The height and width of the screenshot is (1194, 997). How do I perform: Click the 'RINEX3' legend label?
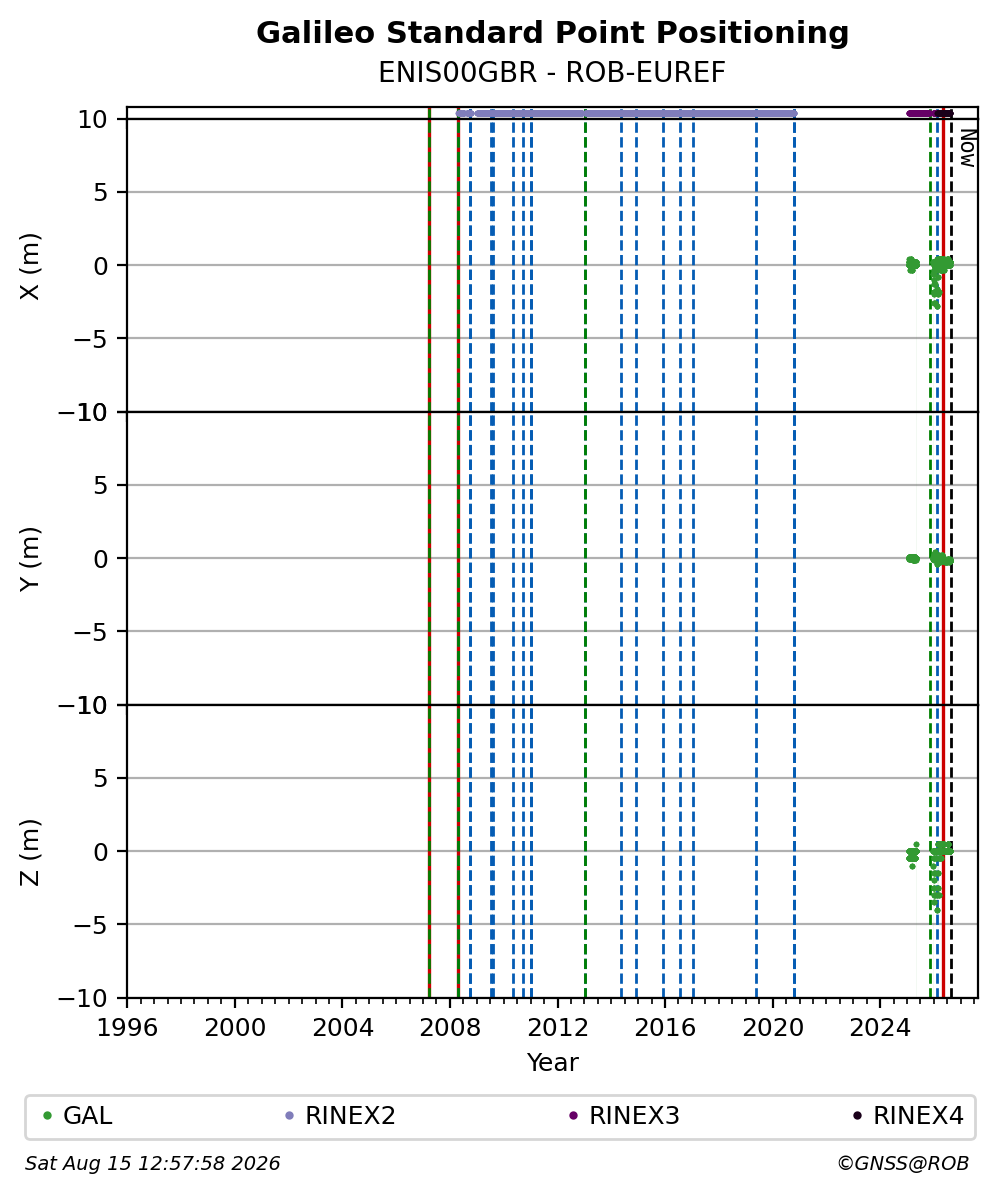pos(634,1116)
